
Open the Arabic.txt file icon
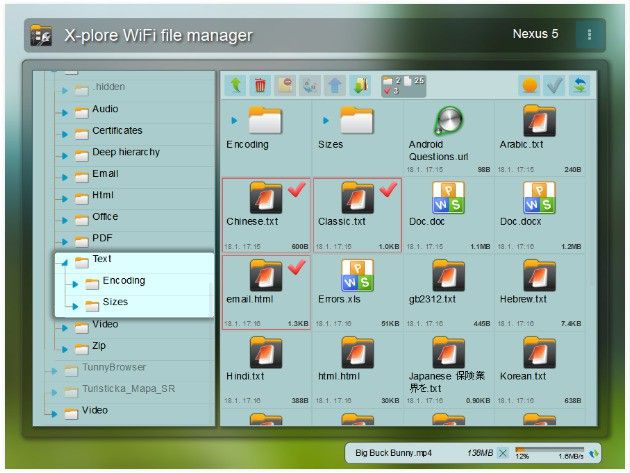click(x=540, y=120)
